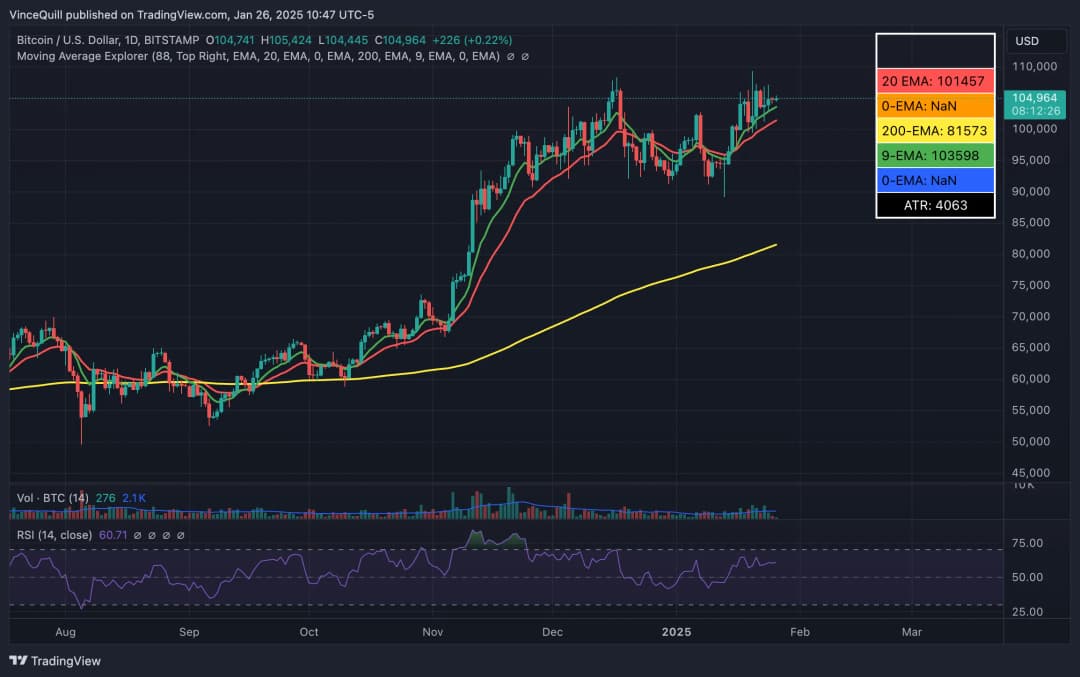Click the red 20 EMA table cell

935,80
